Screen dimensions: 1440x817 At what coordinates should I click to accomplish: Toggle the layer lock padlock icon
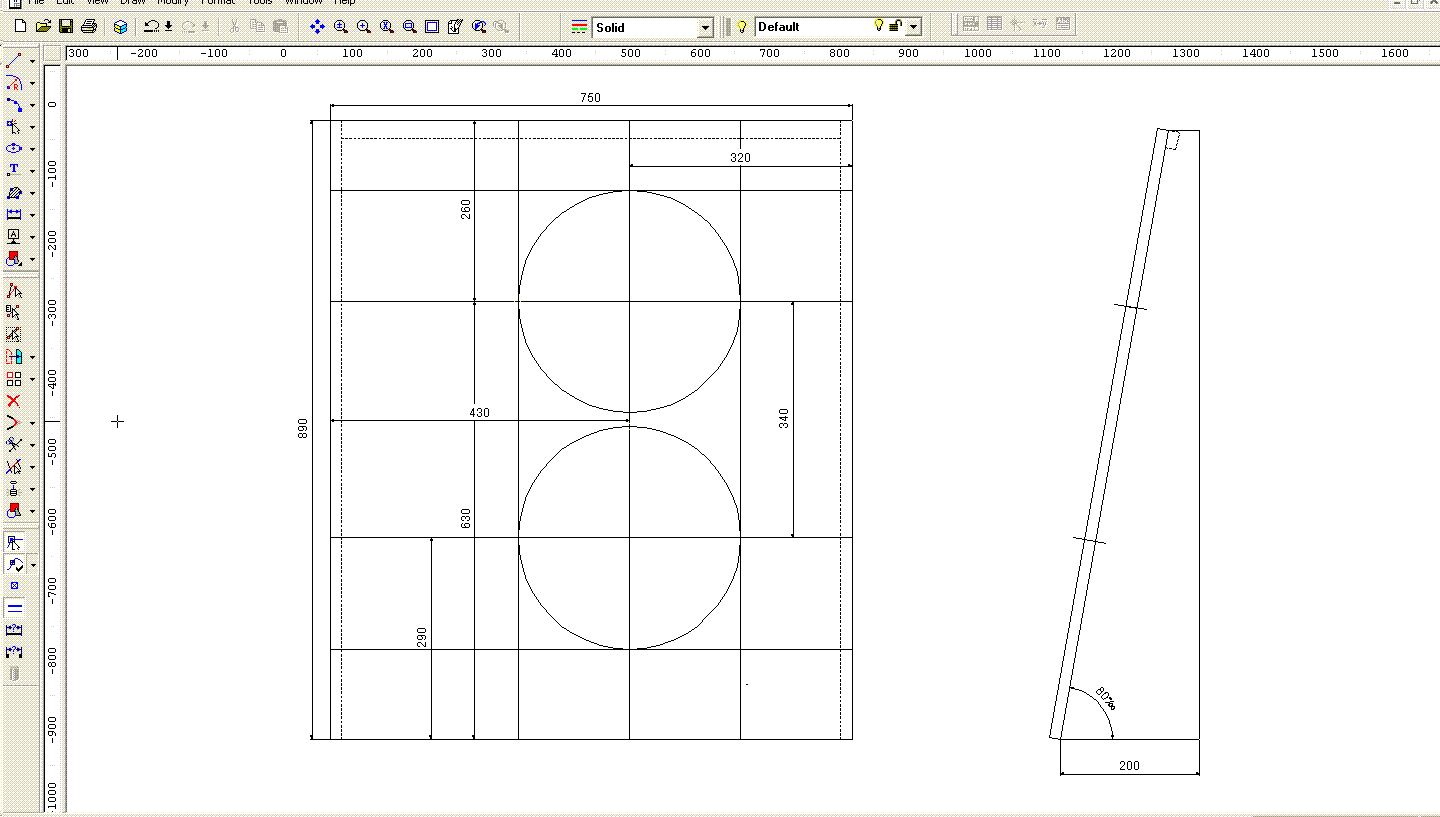pos(895,26)
